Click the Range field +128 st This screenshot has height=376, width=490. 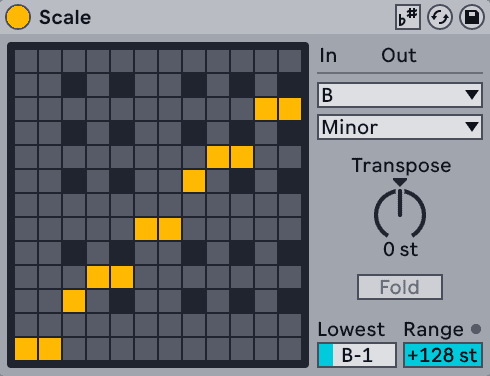[443, 355]
